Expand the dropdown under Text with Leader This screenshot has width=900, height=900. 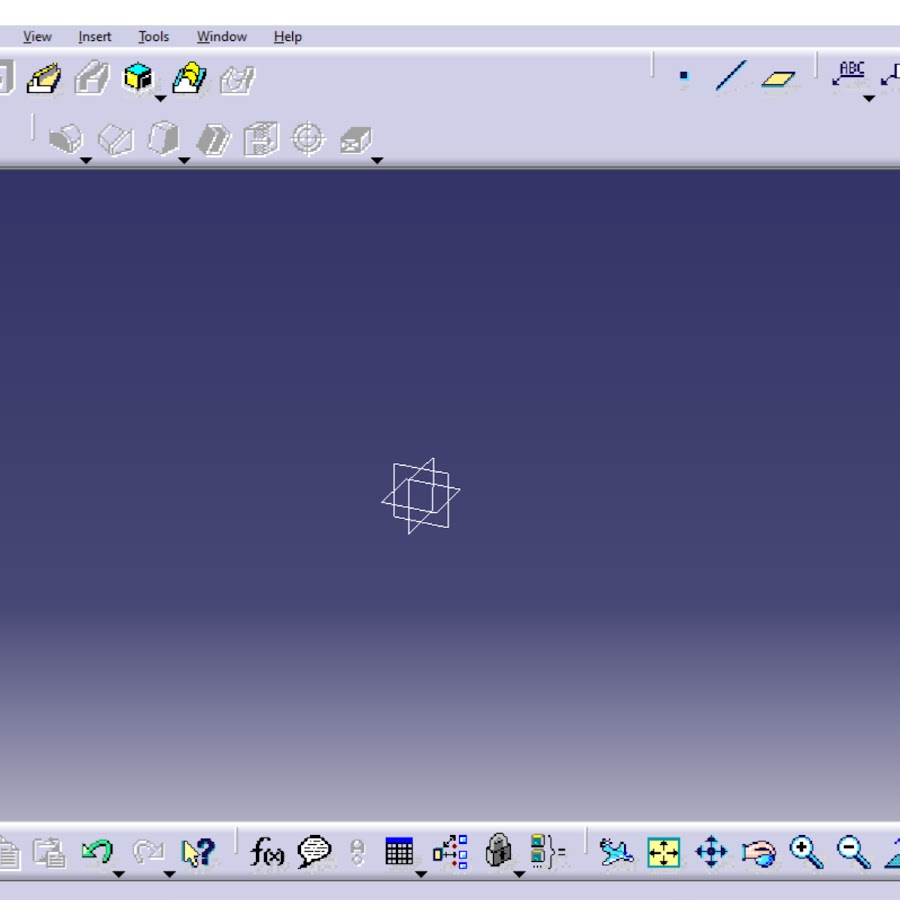coord(869,99)
